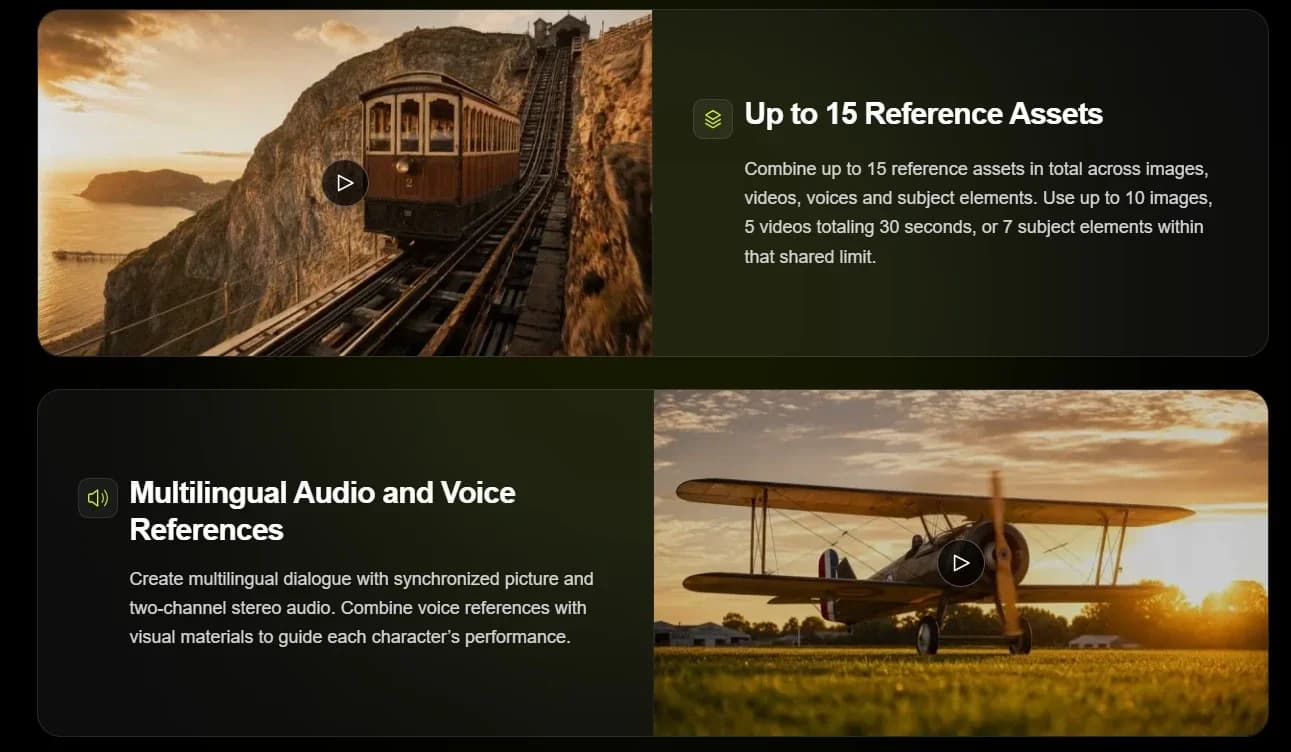The image size is (1291, 752).
Task: Open the funicular tram cliffside thumbnail image
Action: [x=345, y=183]
